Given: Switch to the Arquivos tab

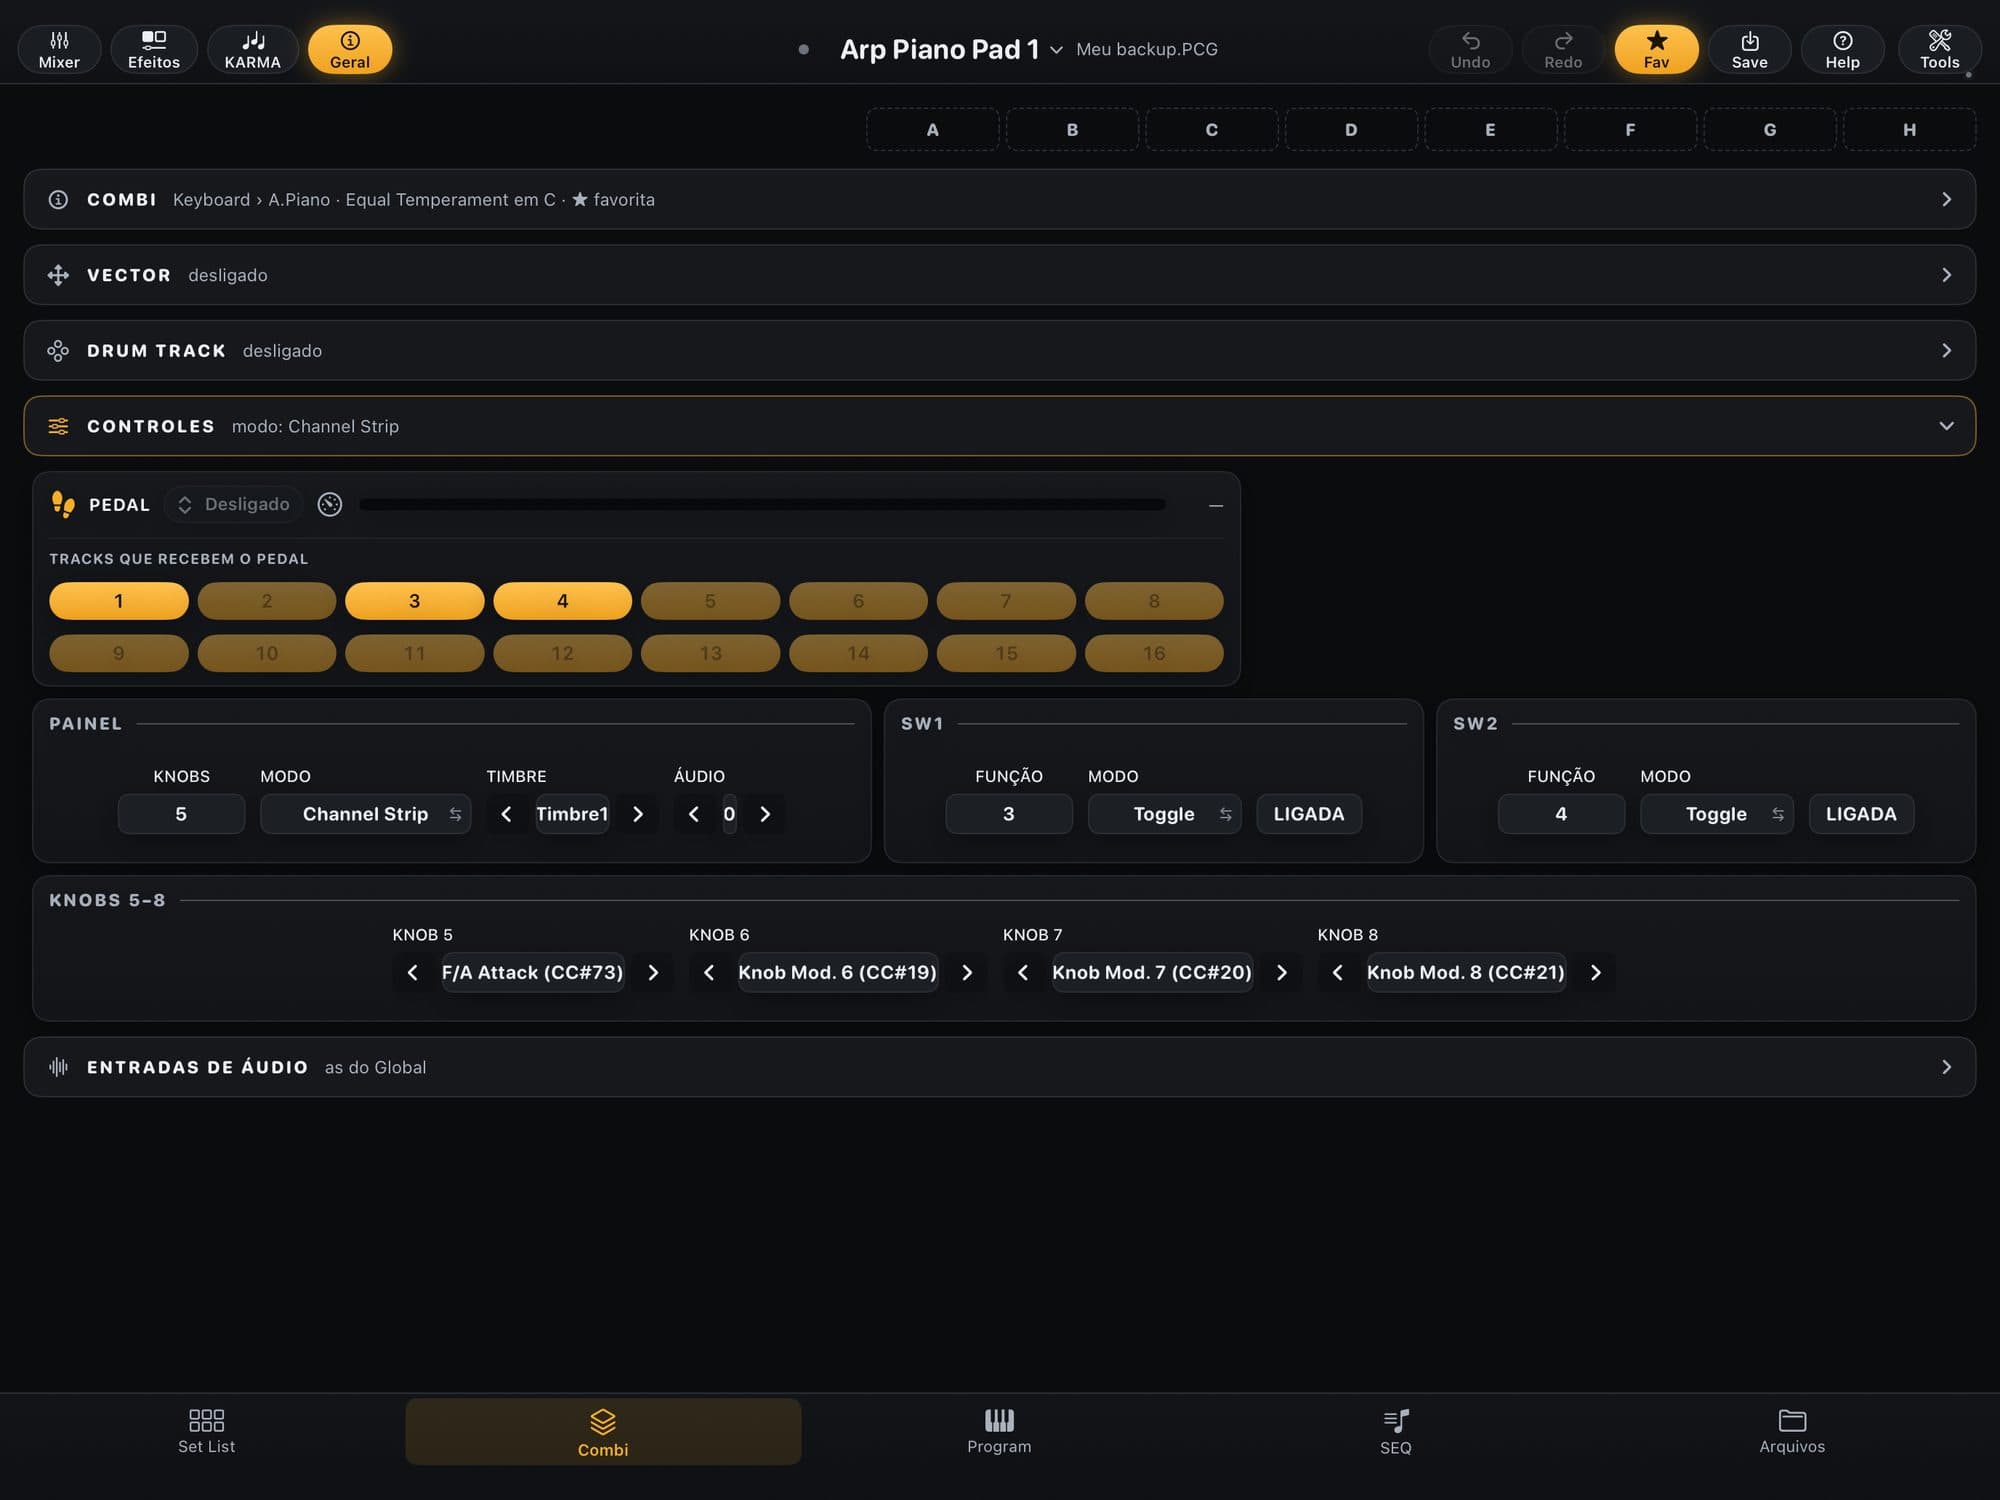Looking at the screenshot, I should 1792,1432.
